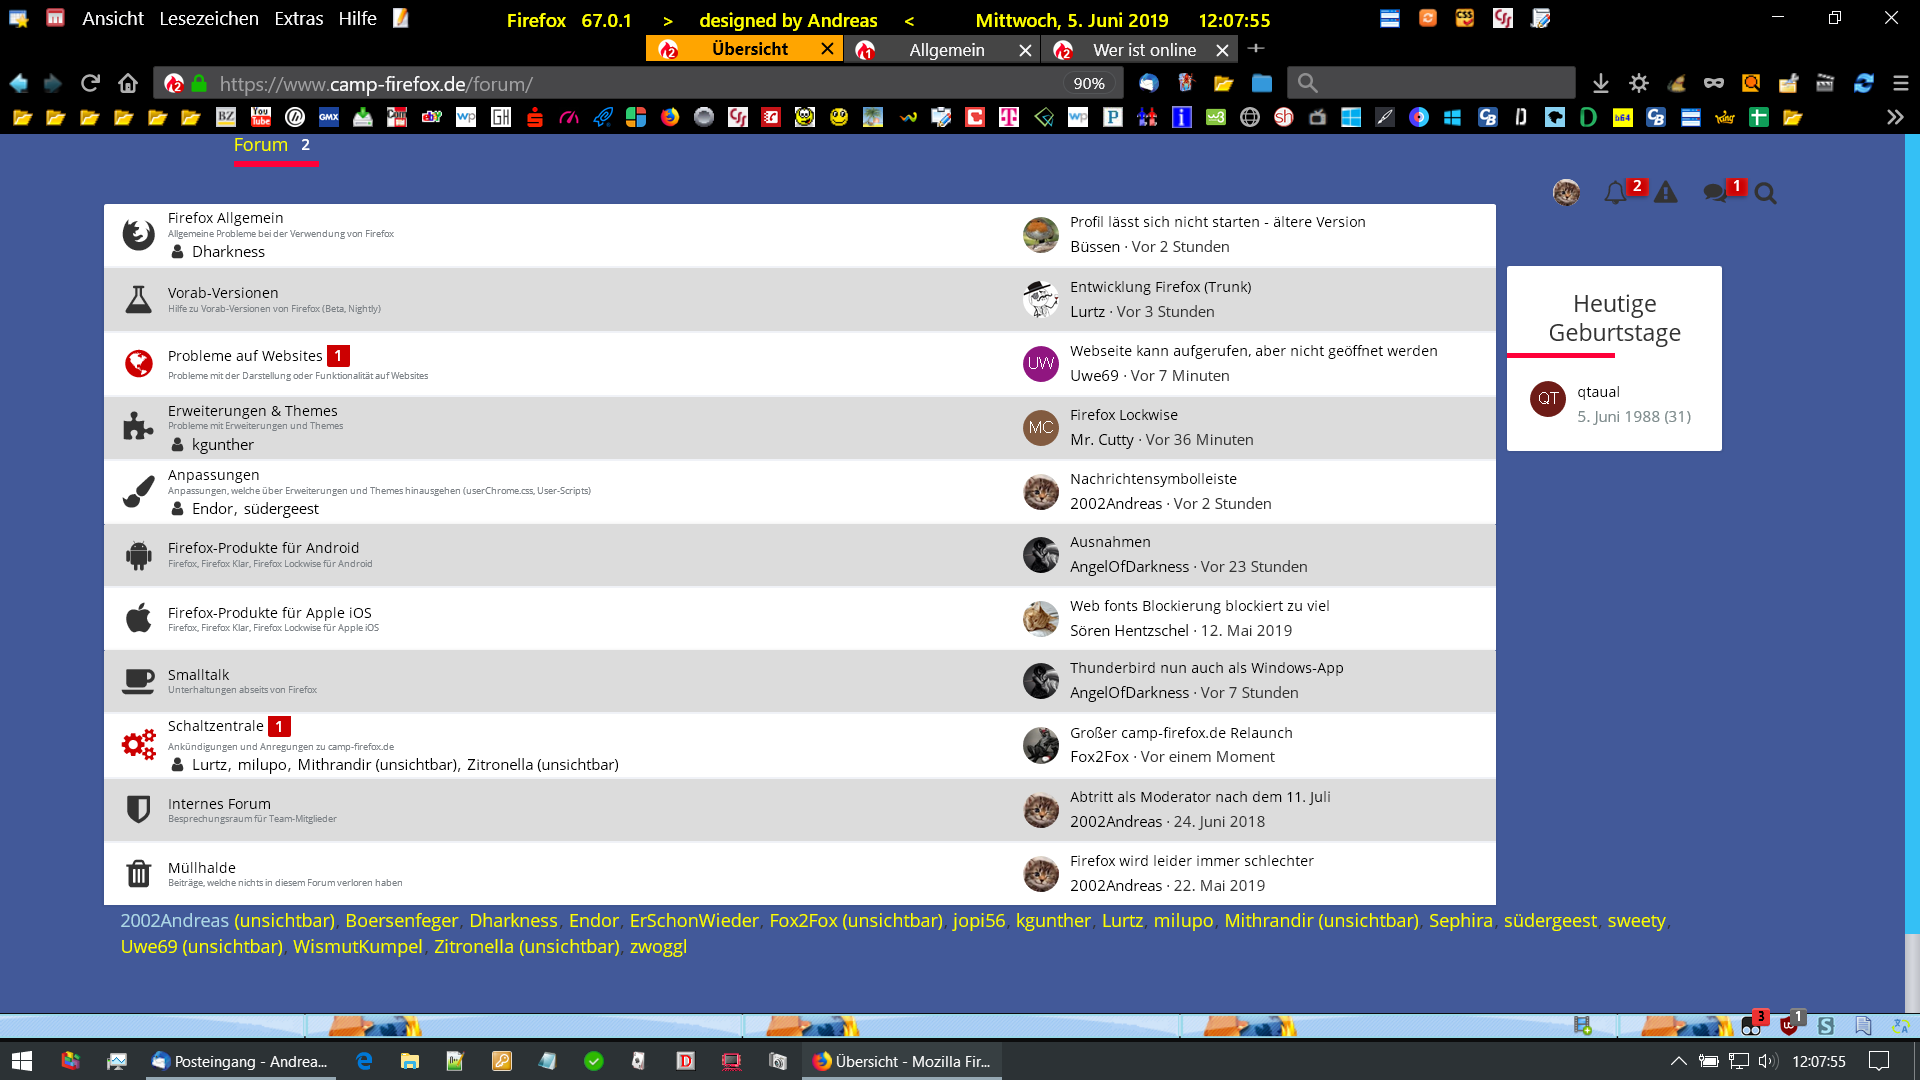Open the downloads arrow icon
The width and height of the screenshot is (1920, 1080).
1600,83
